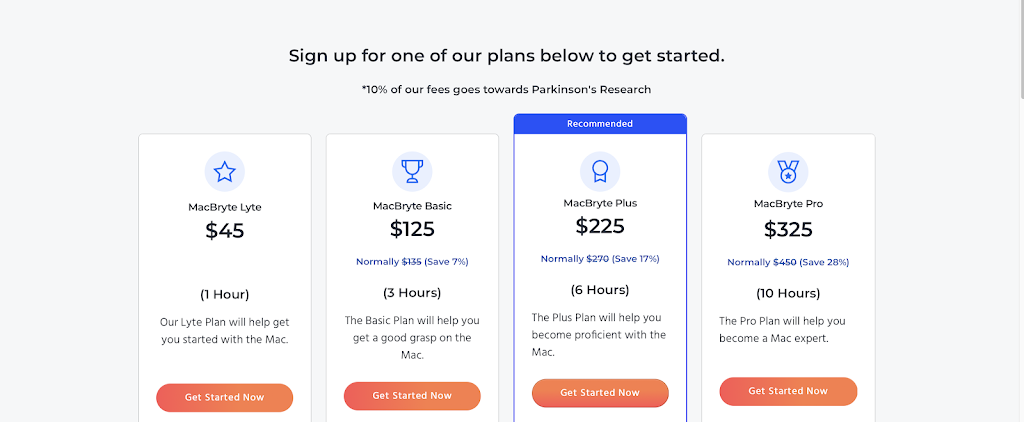Click the MacBryte Pro plan title
This screenshot has width=1024, height=422.
pyautogui.click(x=788, y=204)
